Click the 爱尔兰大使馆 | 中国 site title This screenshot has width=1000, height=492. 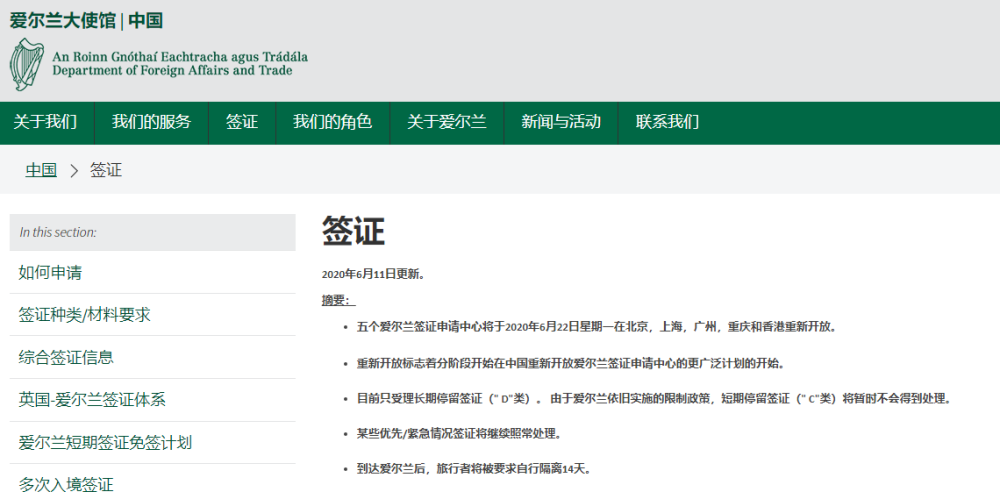click(x=86, y=20)
